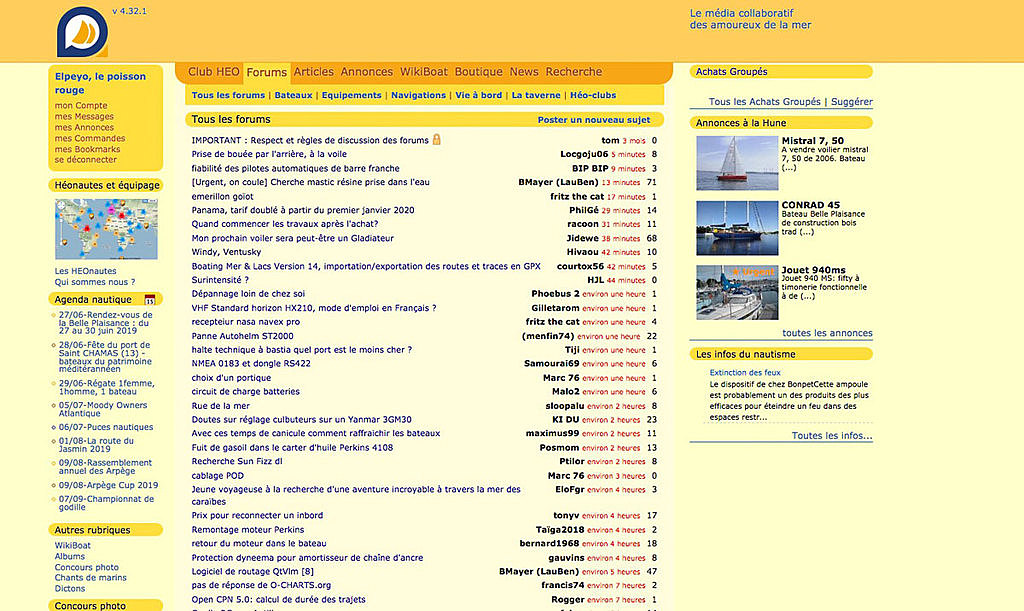View the Jouet 940ms boat photo
Screen dimensions: 1024x611
[737, 292]
